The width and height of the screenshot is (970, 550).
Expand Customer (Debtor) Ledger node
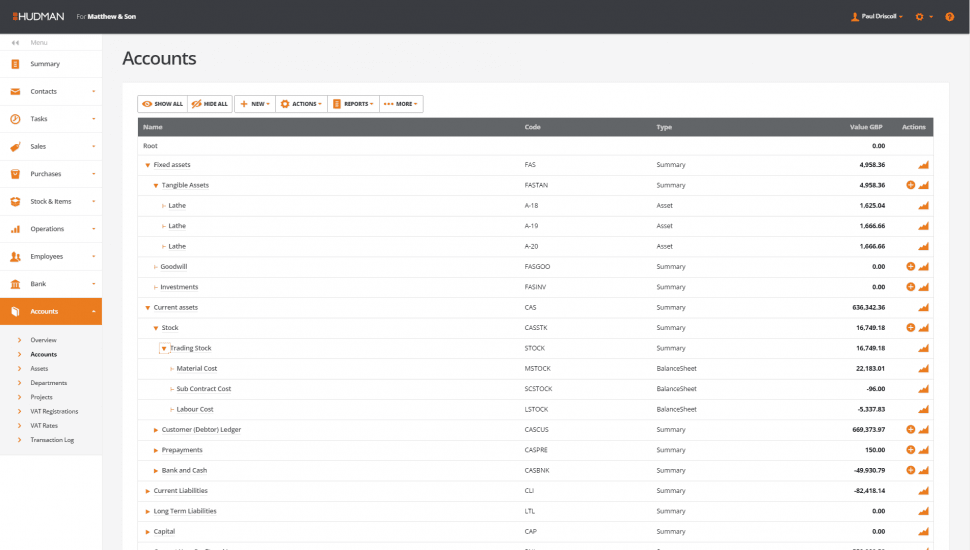click(x=156, y=430)
